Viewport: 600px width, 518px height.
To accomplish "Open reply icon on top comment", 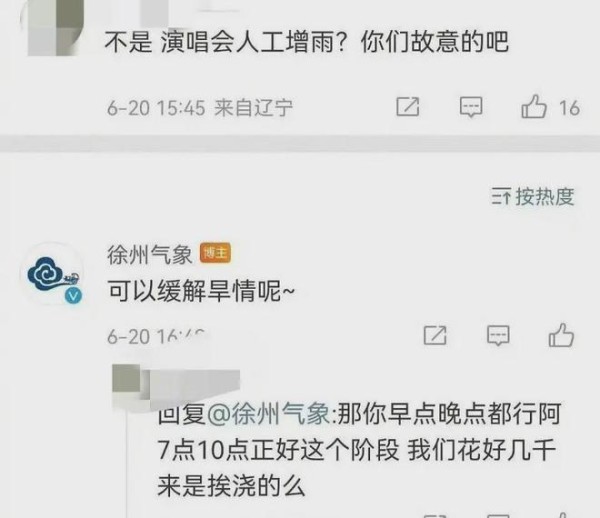I will [471, 107].
